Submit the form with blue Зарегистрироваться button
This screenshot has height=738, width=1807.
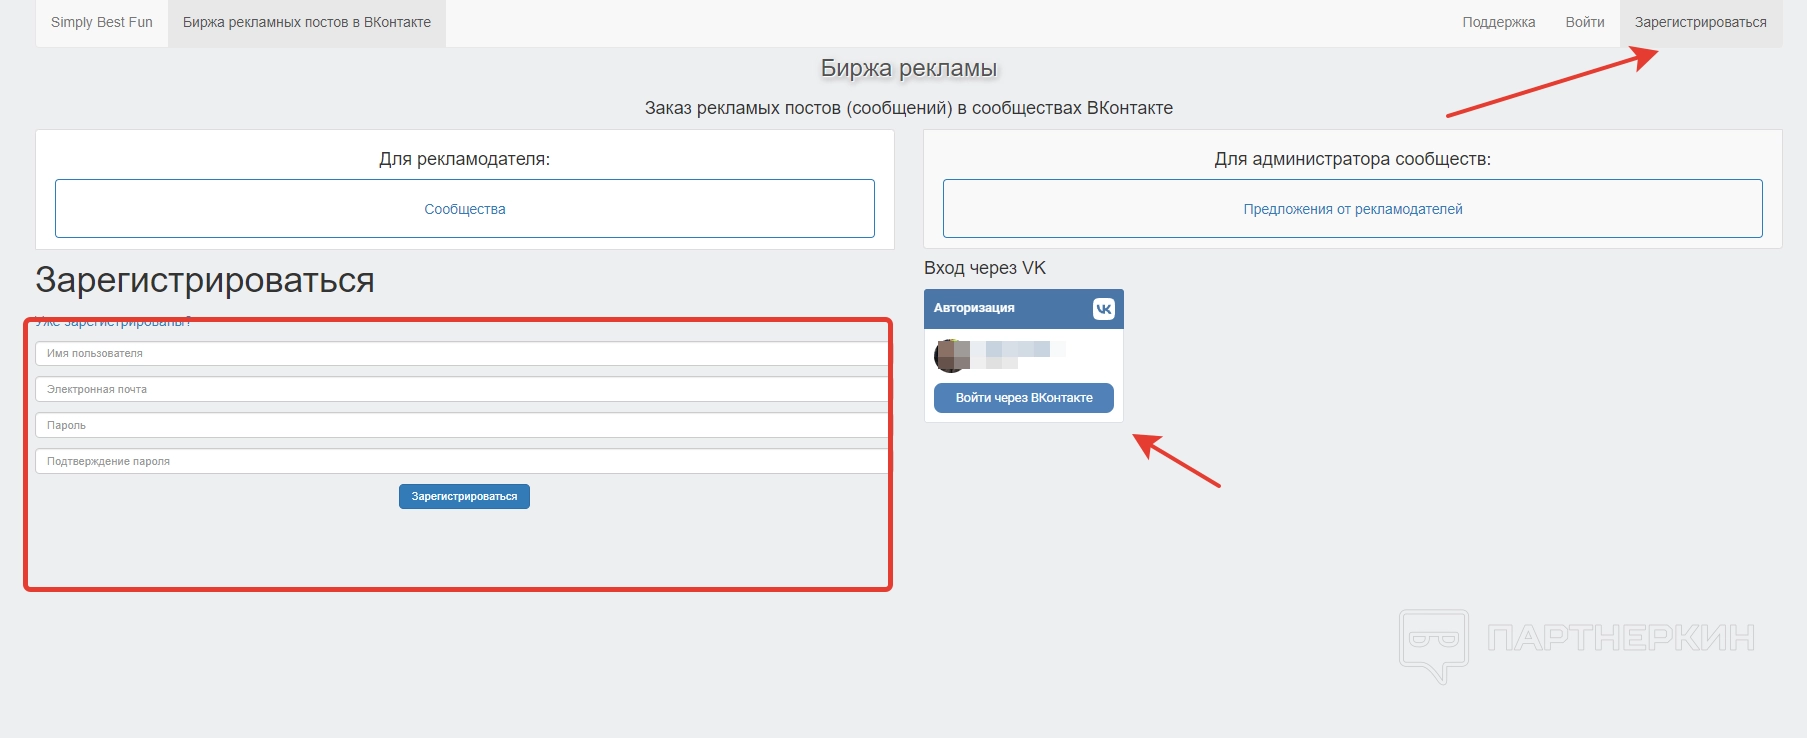pyautogui.click(x=464, y=496)
